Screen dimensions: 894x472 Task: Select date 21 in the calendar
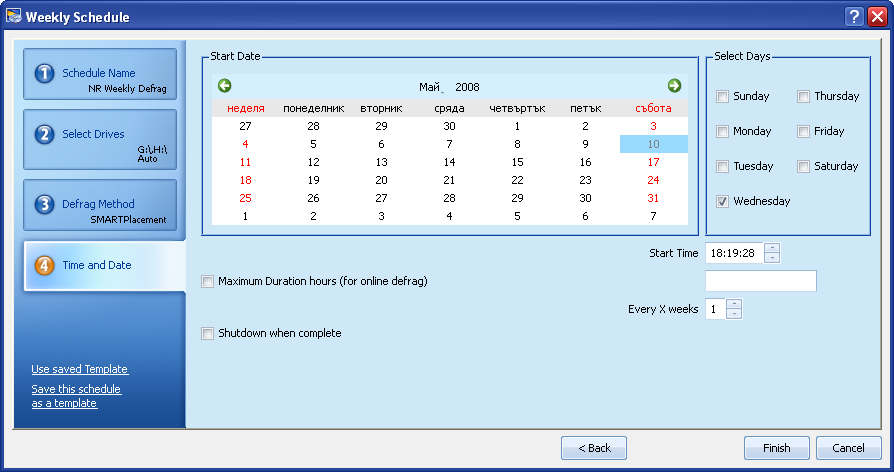click(449, 180)
